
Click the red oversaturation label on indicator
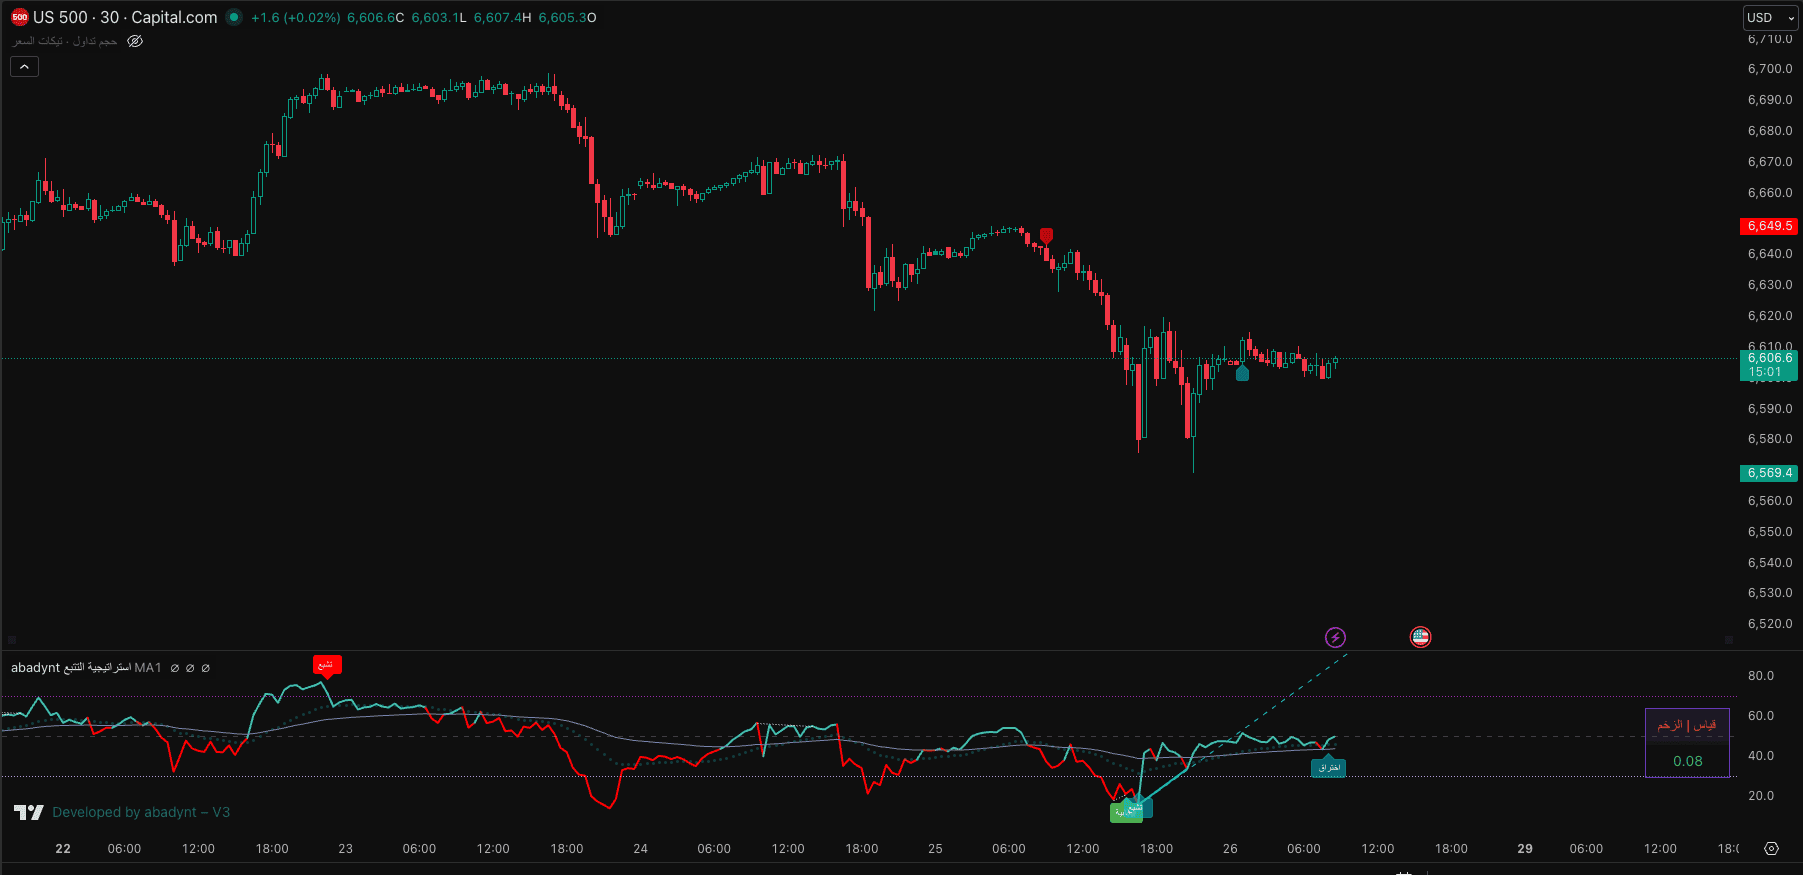(x=326, y=665)
